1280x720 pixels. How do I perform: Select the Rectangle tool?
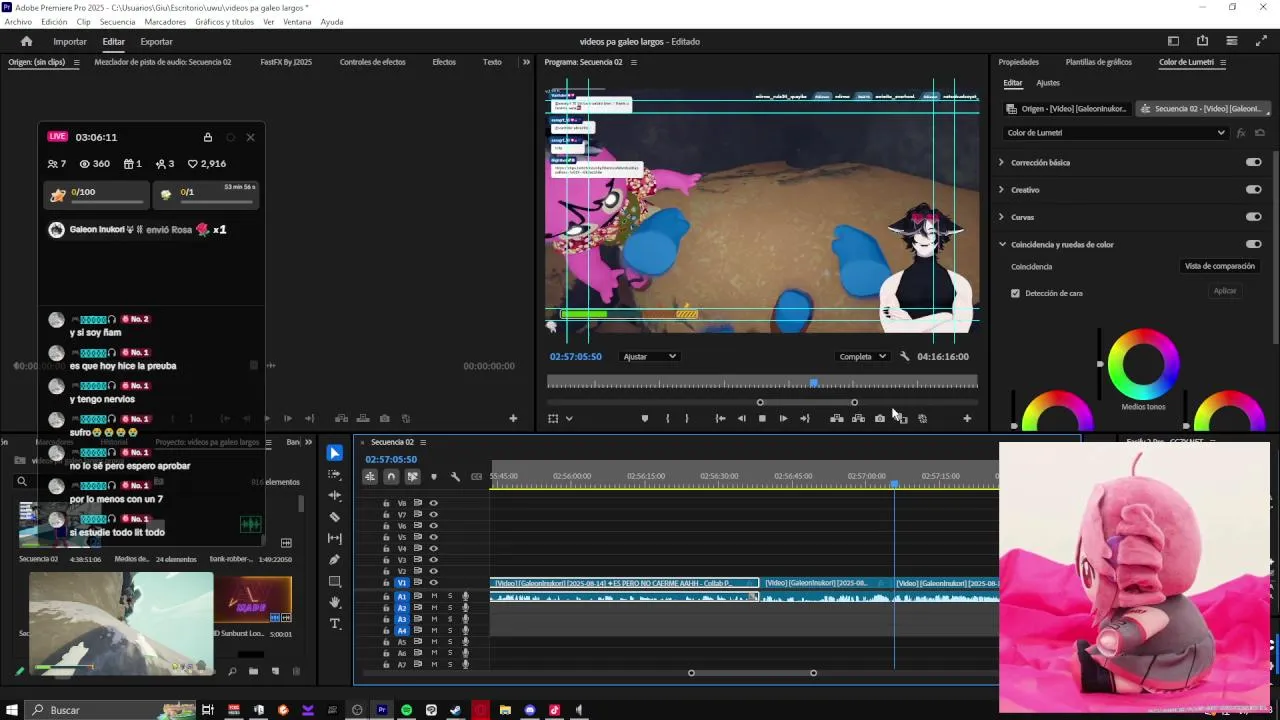335,581
